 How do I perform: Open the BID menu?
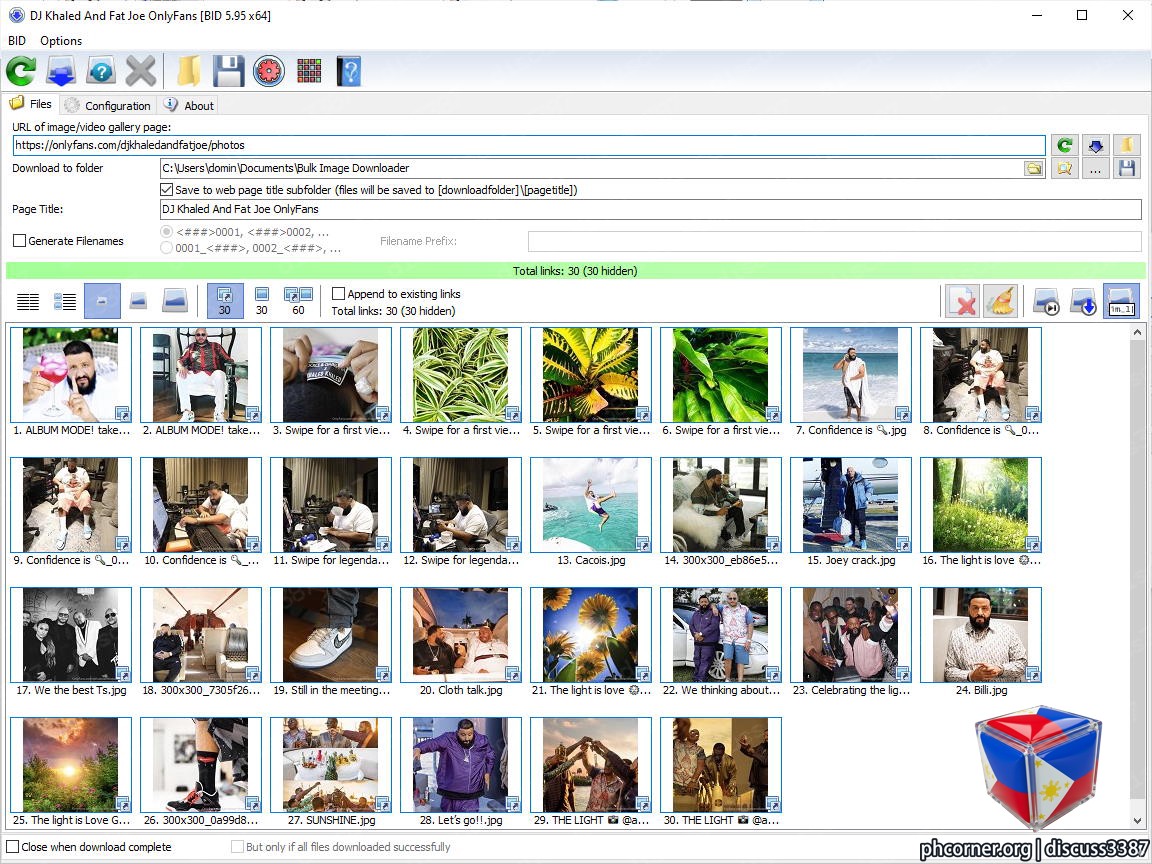pyautogui.click(x=17, y=41)
